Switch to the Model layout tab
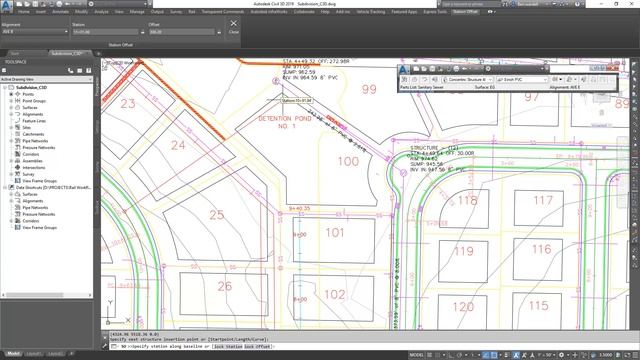Image resolution: width=640 pixels, height=360 pixels. 13,354
